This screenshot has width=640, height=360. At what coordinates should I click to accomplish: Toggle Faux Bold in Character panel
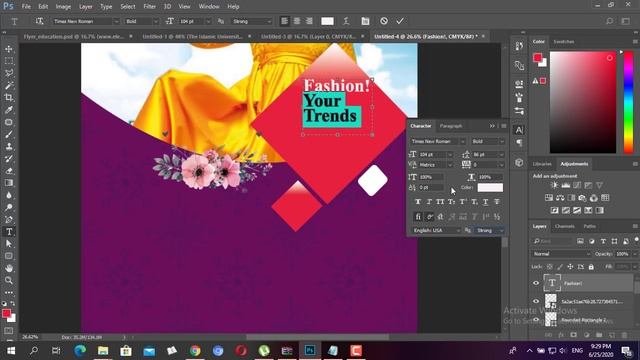pyautogui.click(x=418, y=202)
